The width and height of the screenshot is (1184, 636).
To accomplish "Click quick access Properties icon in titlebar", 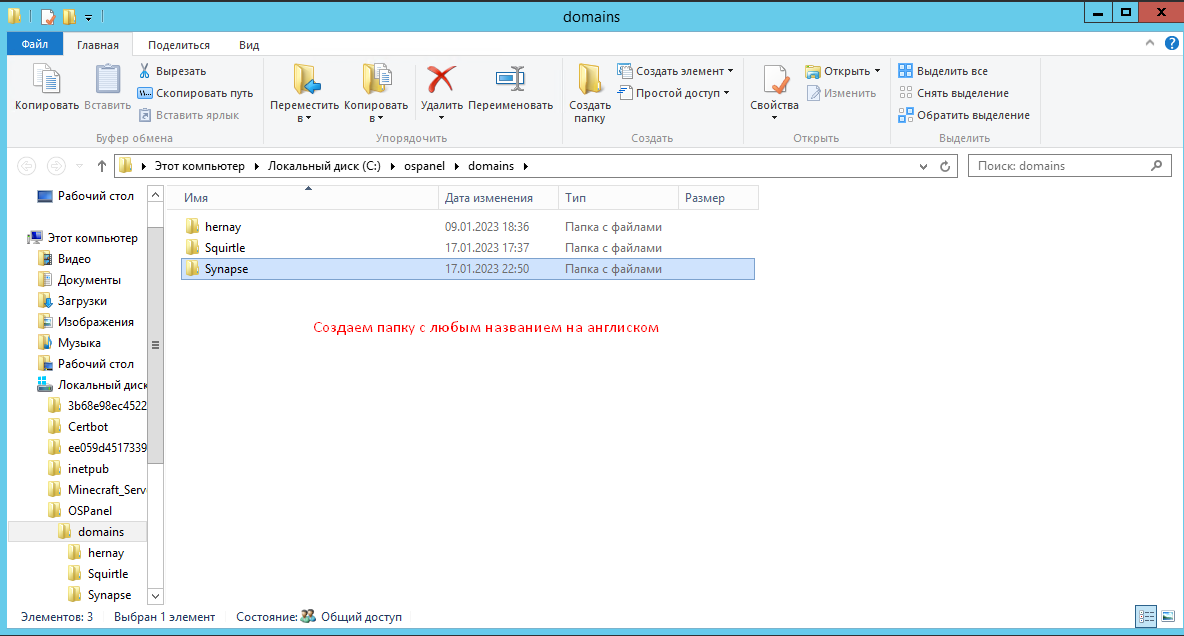I will point(48,16).
